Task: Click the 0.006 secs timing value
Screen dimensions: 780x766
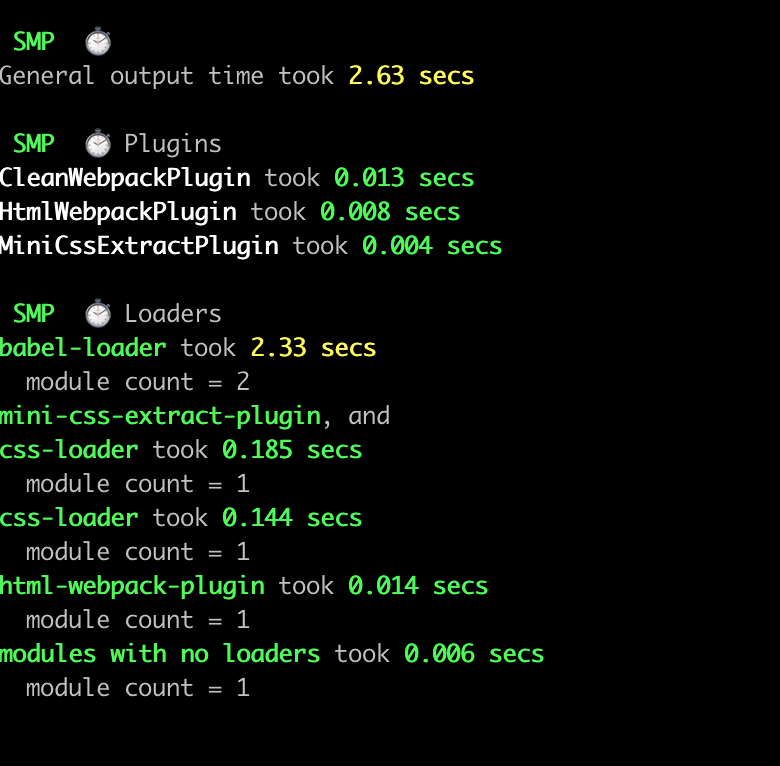Action: 474,654
